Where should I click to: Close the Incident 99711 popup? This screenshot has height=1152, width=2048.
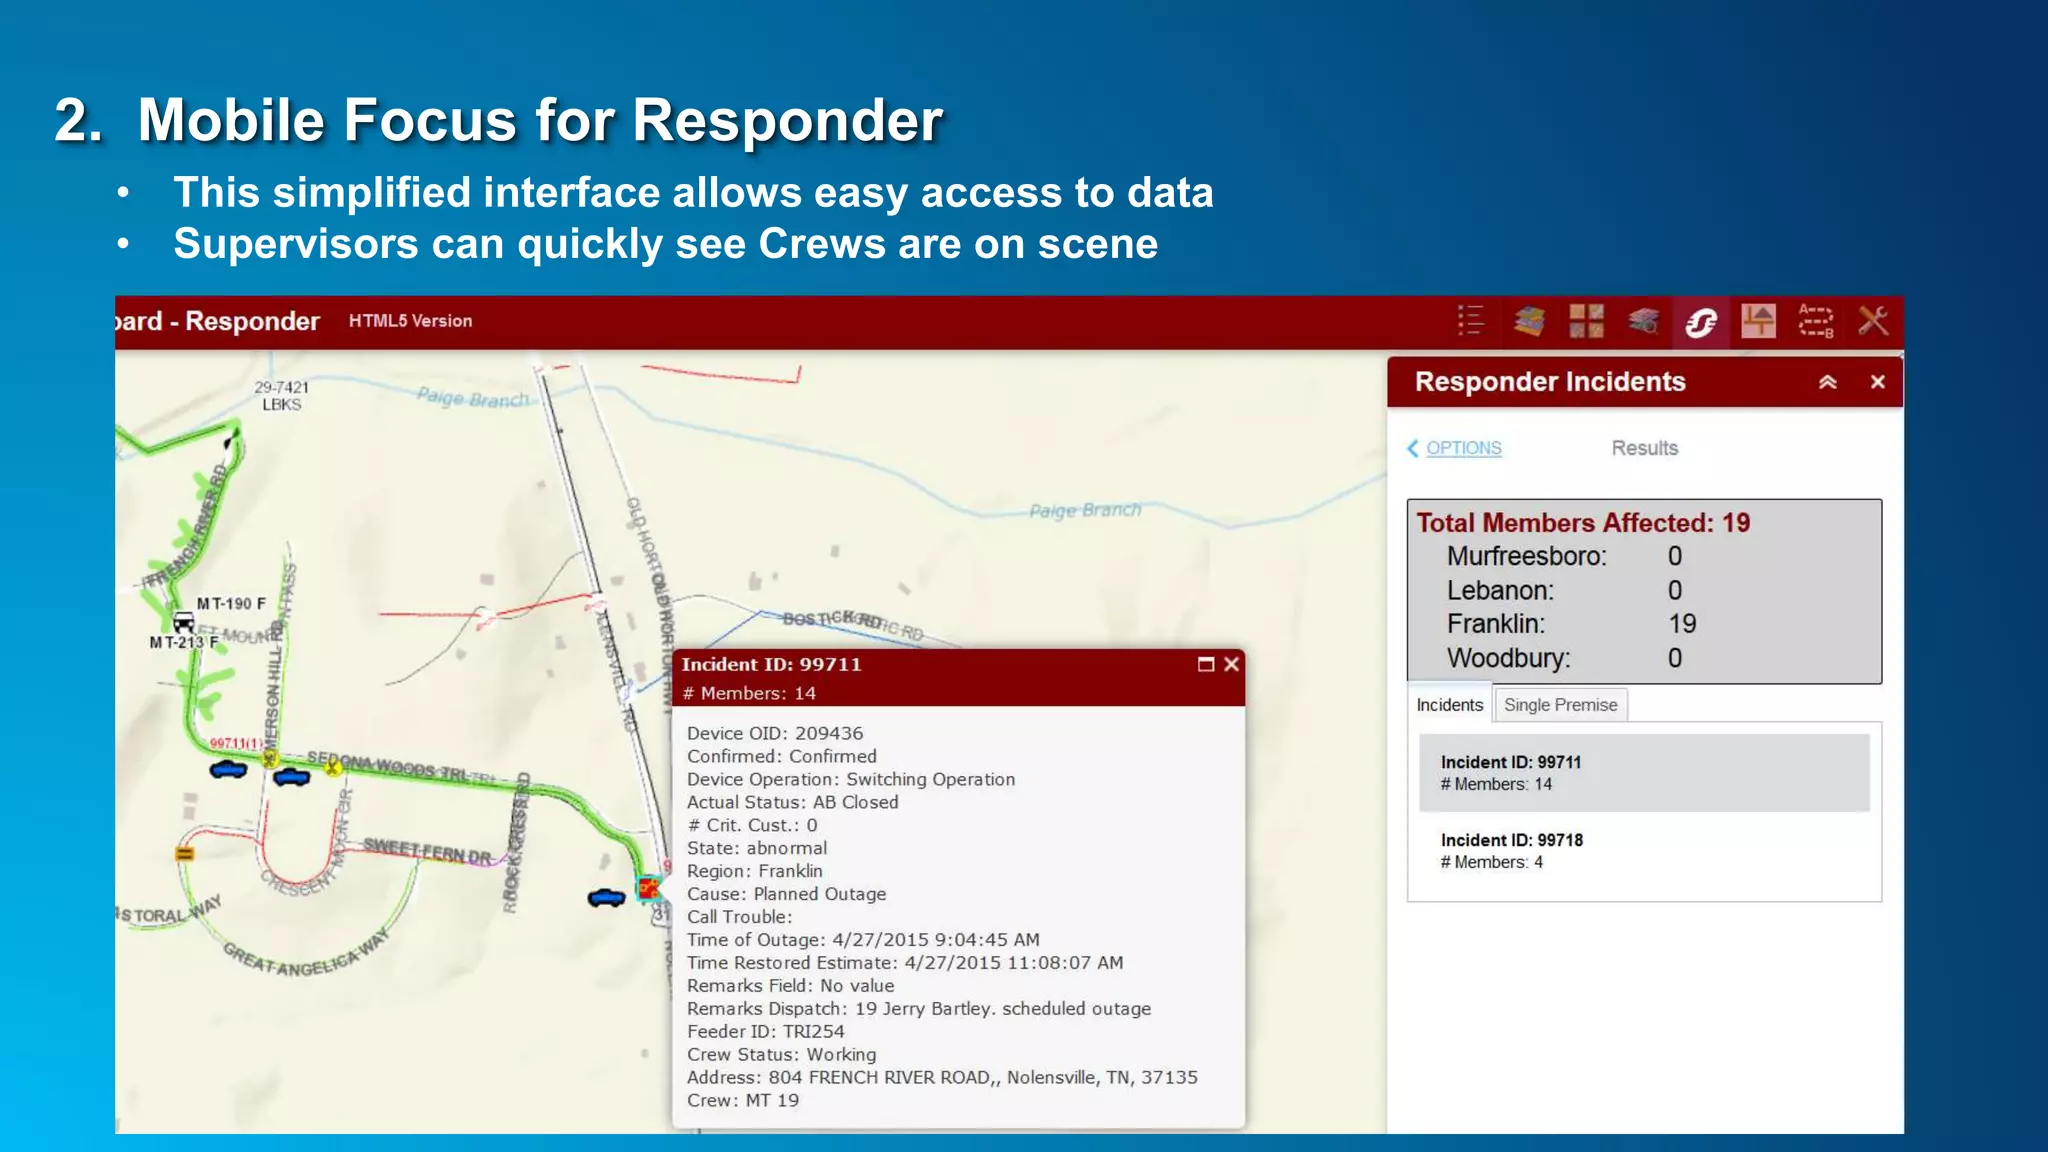point(1232,664)
